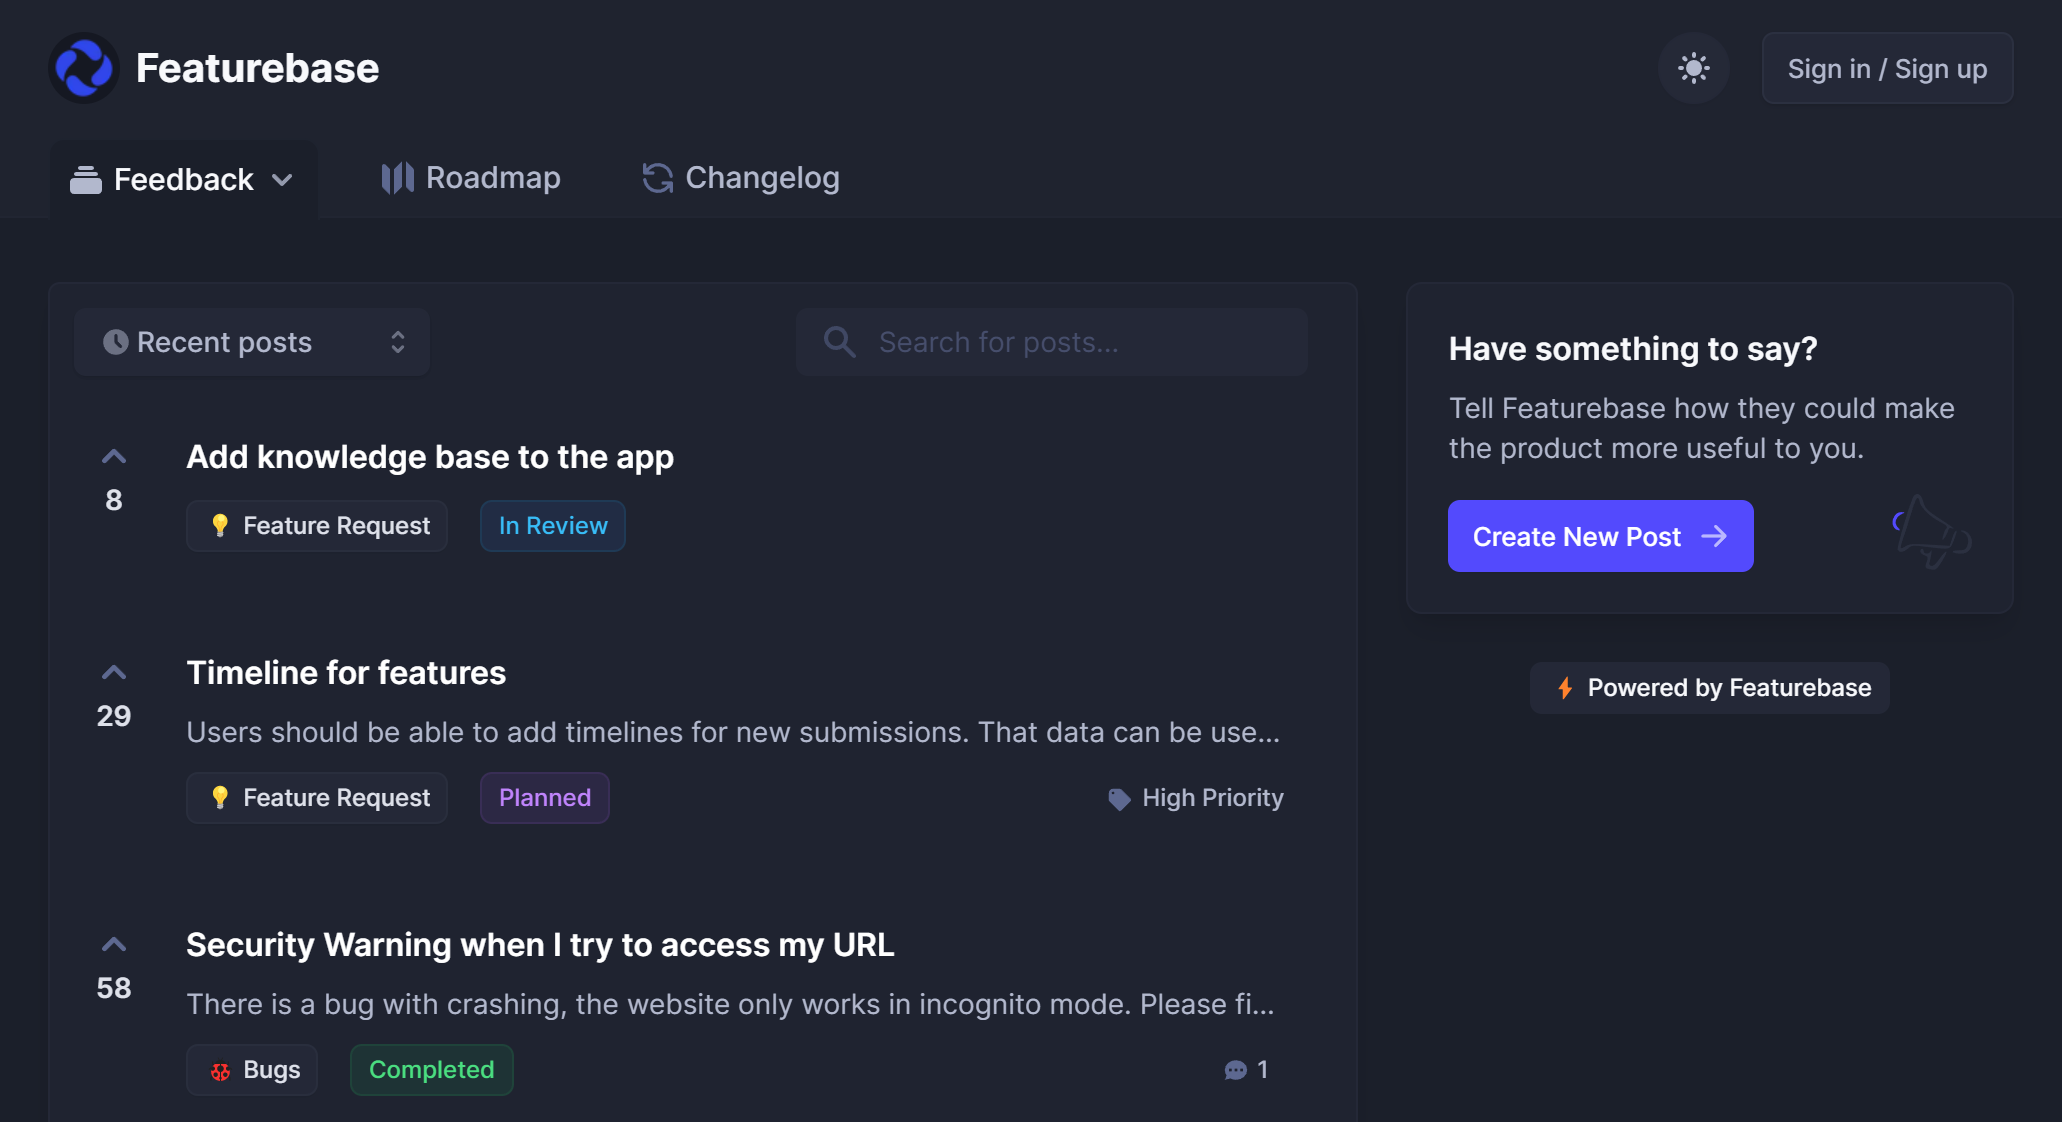Open Sign in / Sign up

click(1887, 68)
